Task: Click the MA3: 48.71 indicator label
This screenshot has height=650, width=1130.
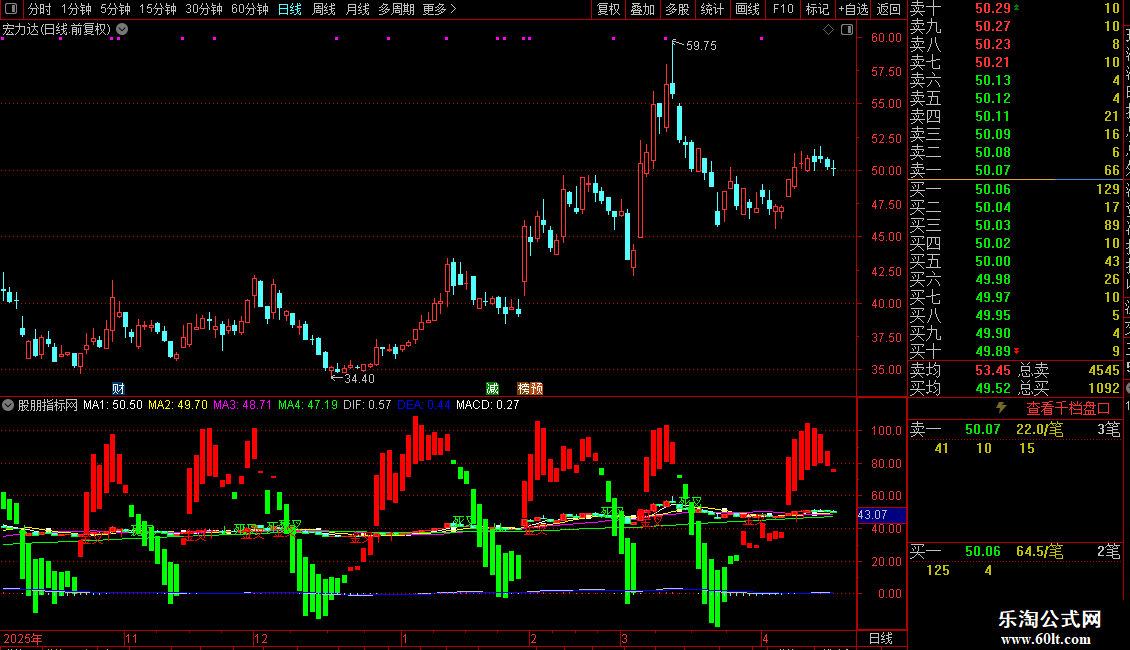Action: pyautogui.click(x=242, y=405)
